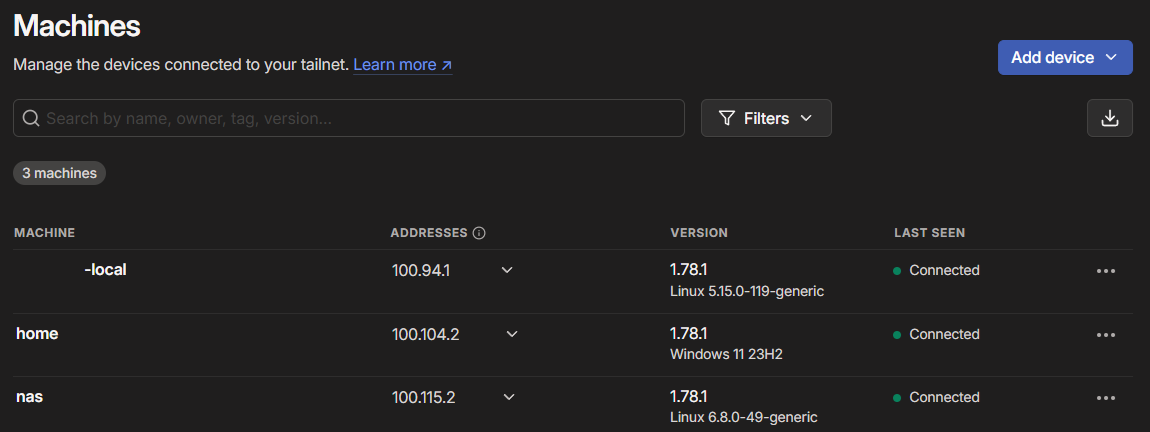Open the three-dot menu for home machine
Screen dimensions: 1150x432
pos(1105,335)
